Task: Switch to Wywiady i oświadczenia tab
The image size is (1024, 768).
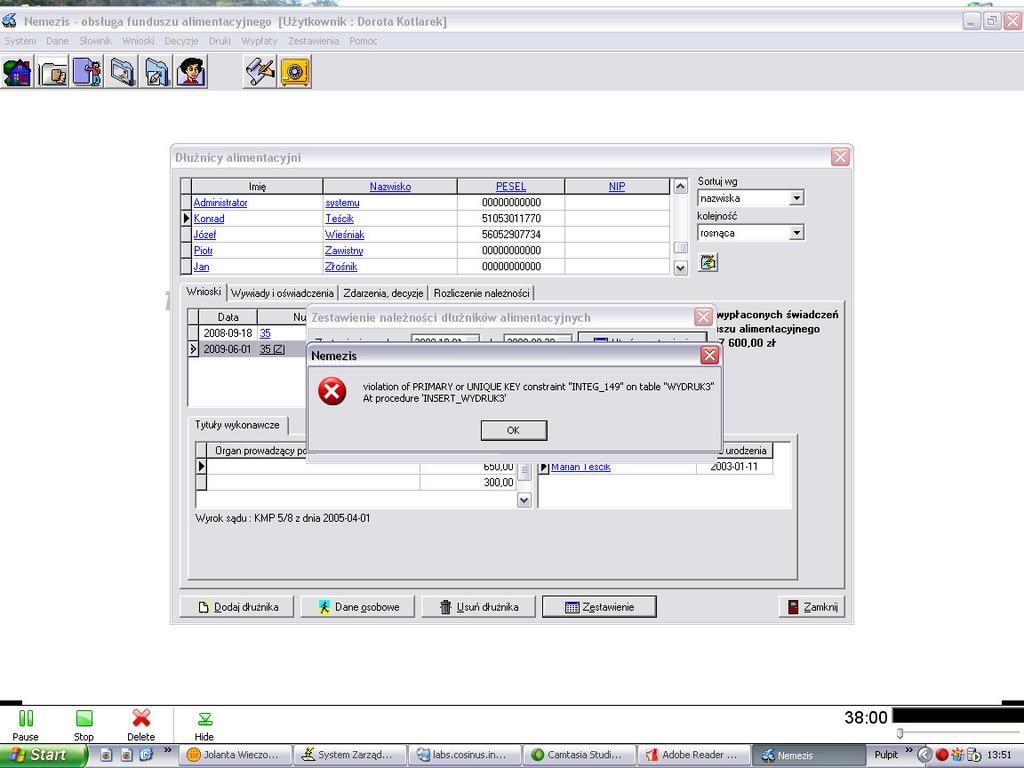Action: [x=282, y=293]
